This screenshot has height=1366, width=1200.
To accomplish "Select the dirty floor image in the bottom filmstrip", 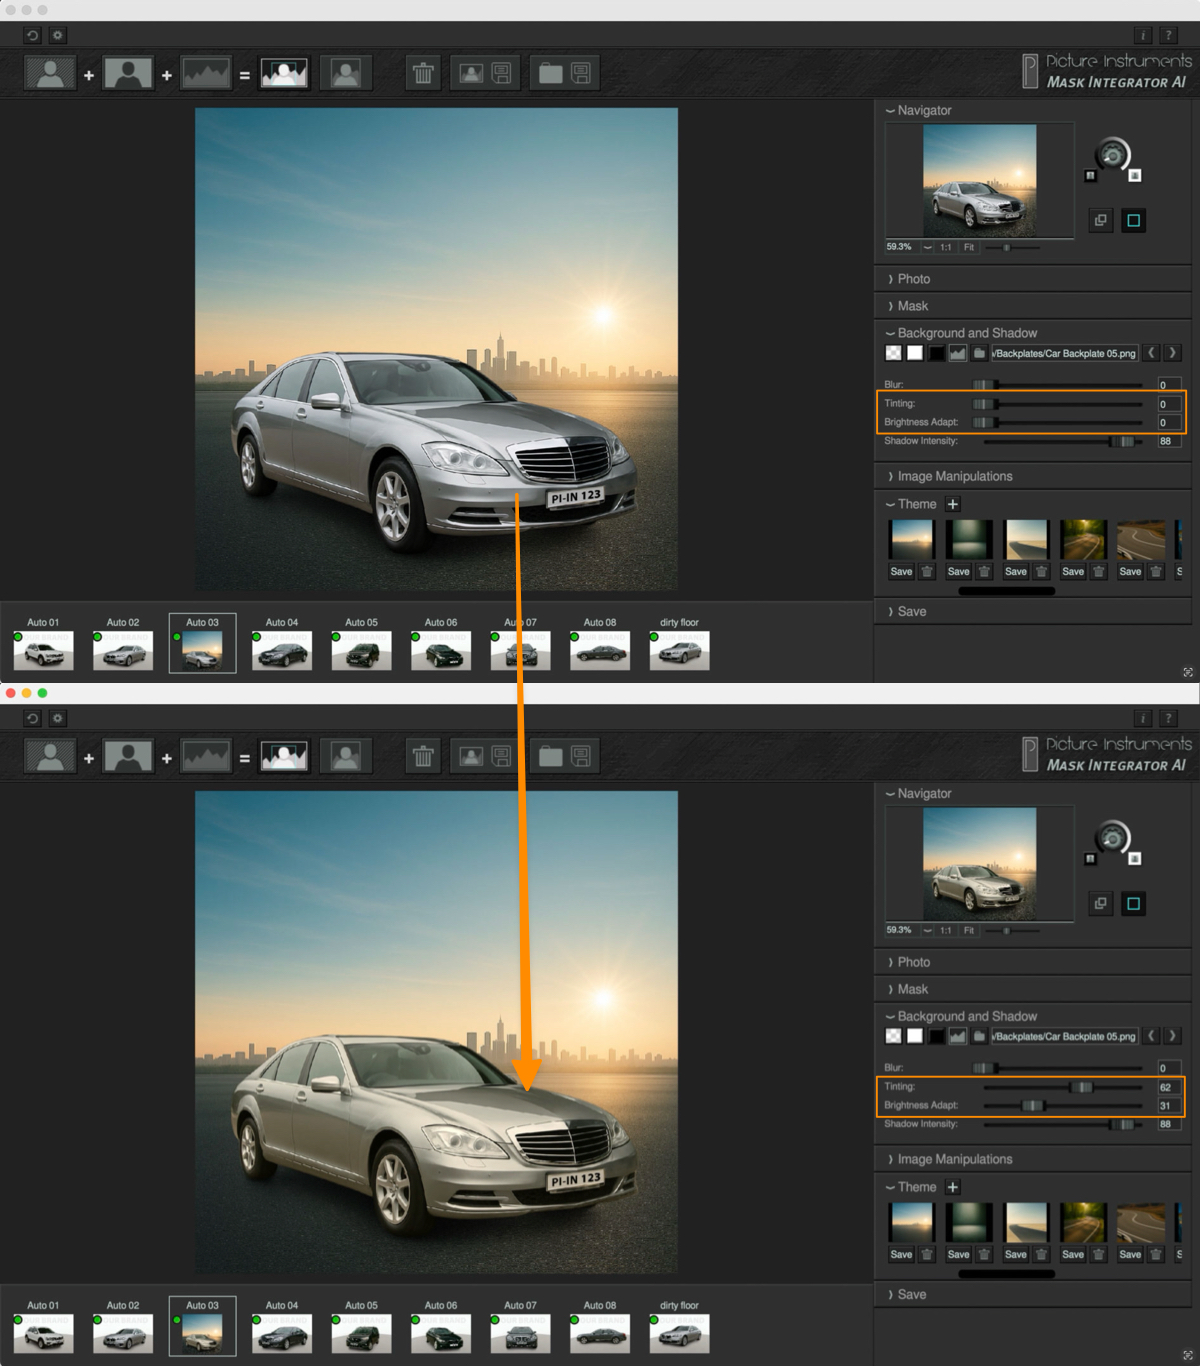I will click(679, 1334).
